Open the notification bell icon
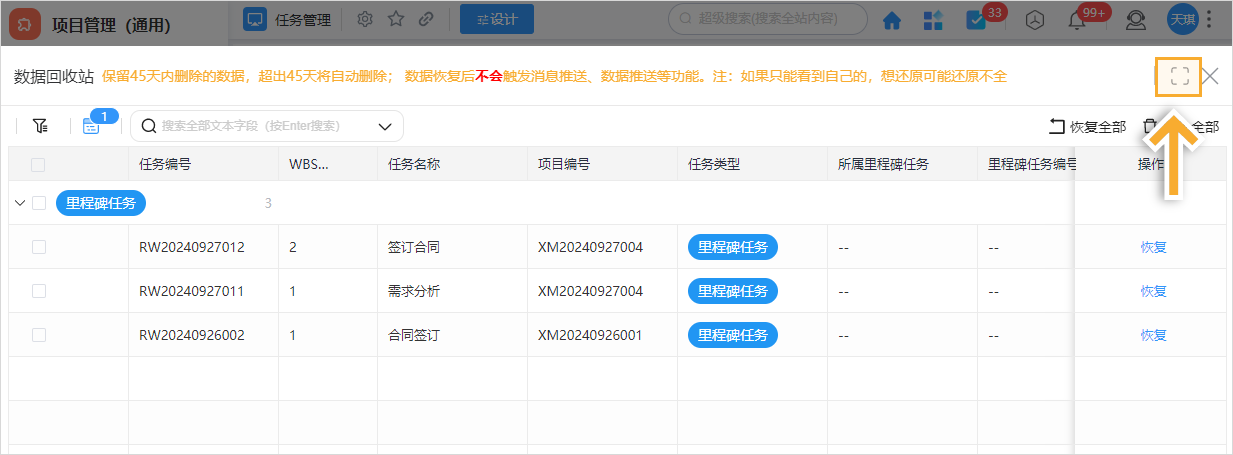Image resolution: width=1233 pixels, height=455 pixels. [1077, 20]
